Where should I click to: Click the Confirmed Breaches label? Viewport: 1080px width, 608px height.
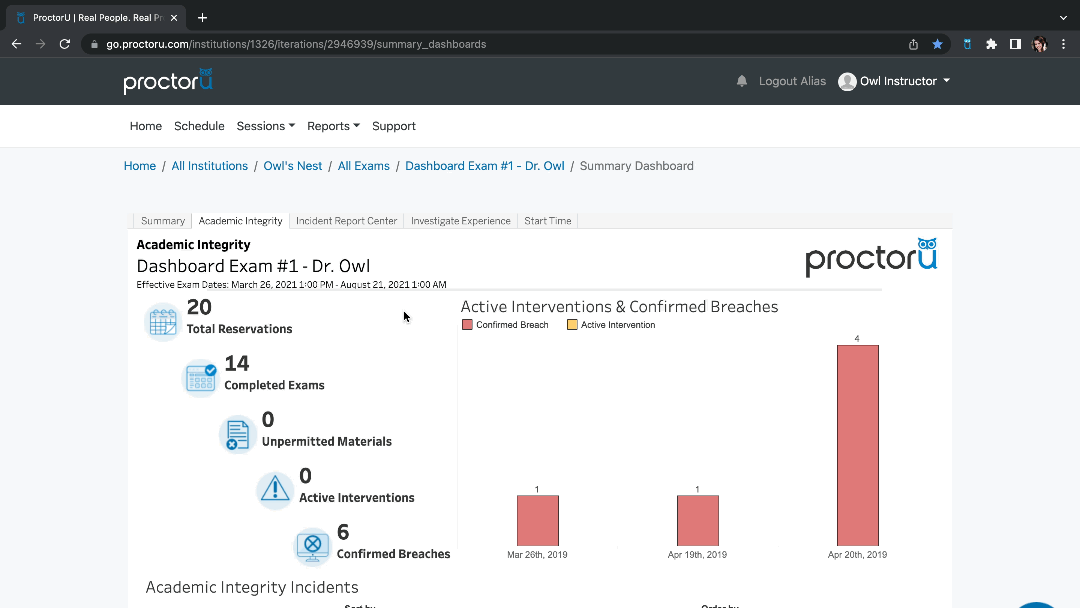point(393,554)
